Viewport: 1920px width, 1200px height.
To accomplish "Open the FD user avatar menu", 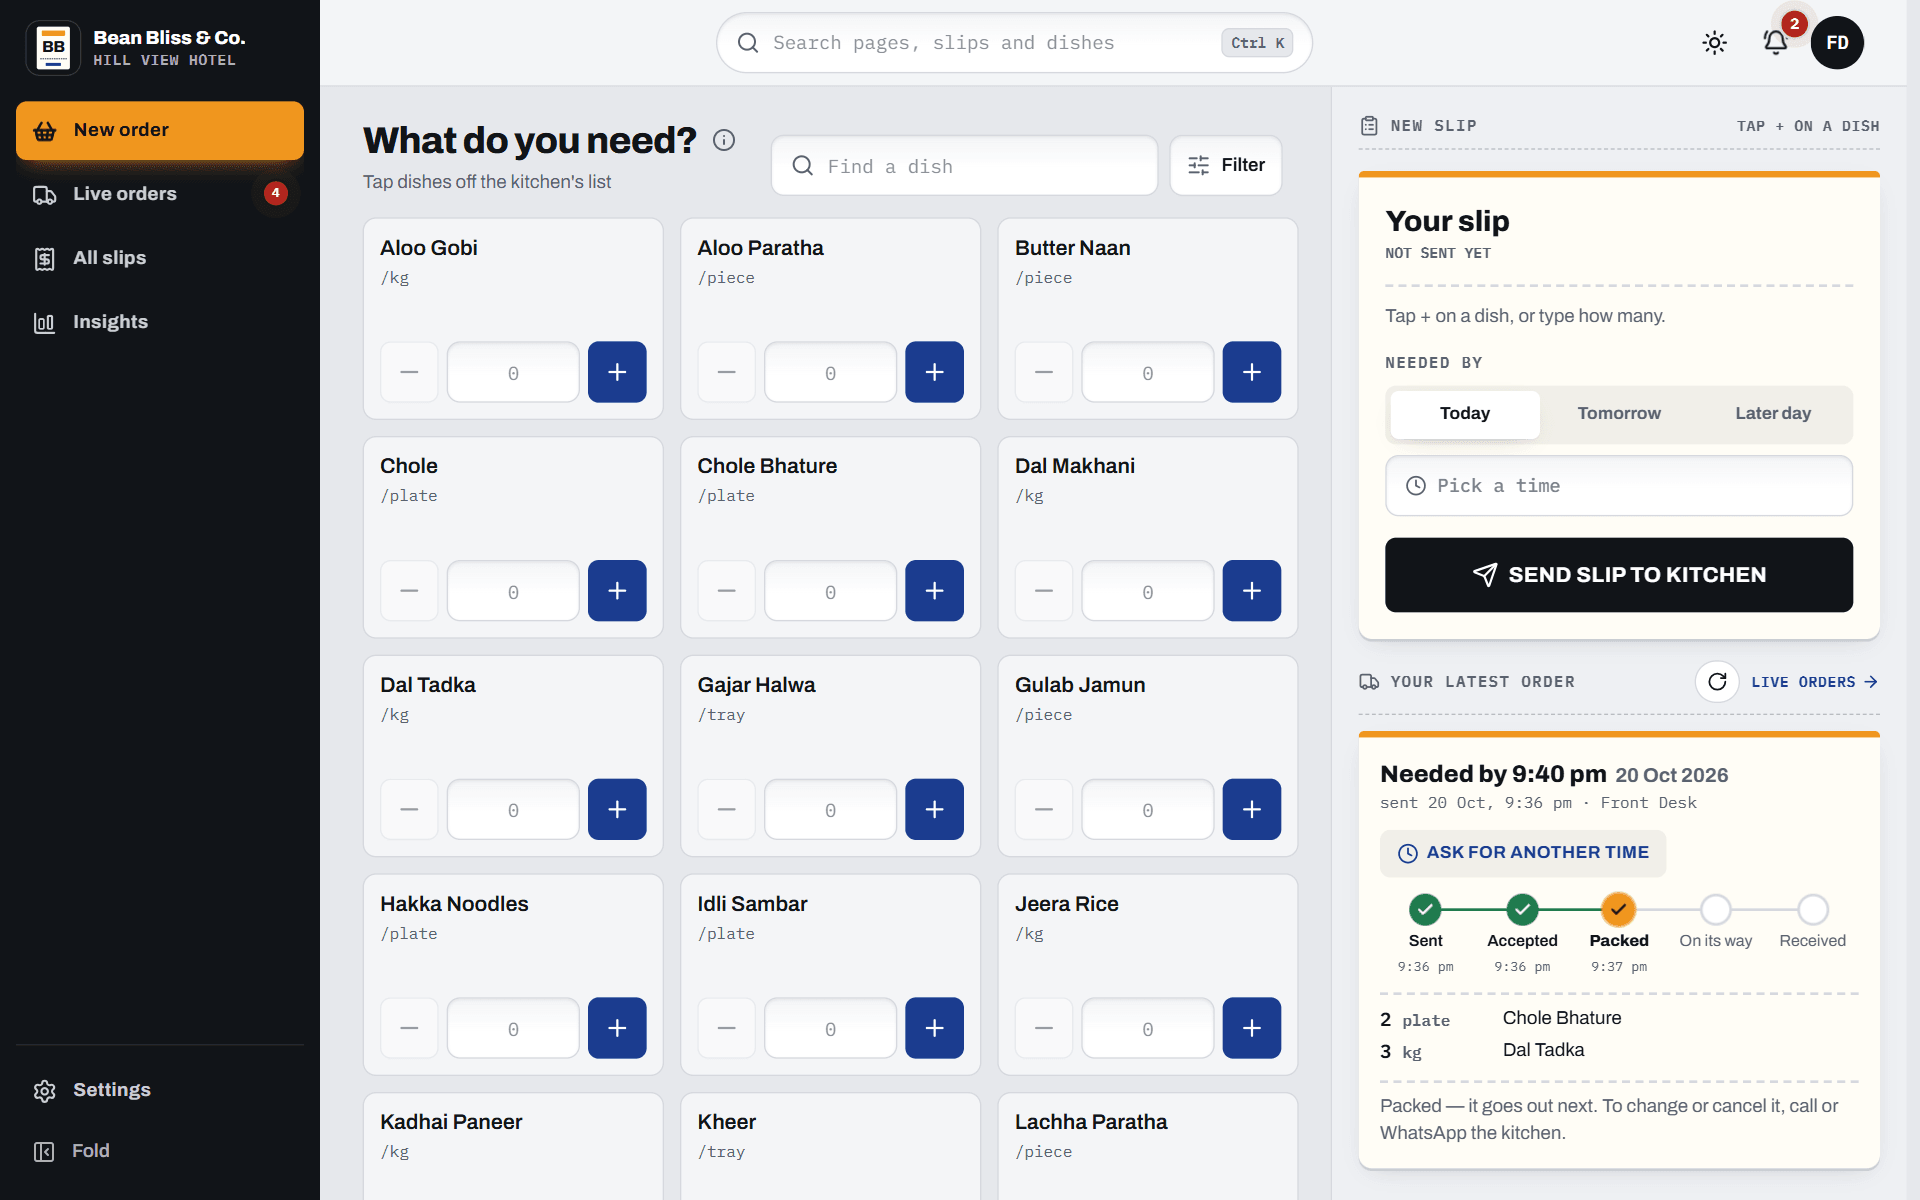I will click(x=1837, y=43).
